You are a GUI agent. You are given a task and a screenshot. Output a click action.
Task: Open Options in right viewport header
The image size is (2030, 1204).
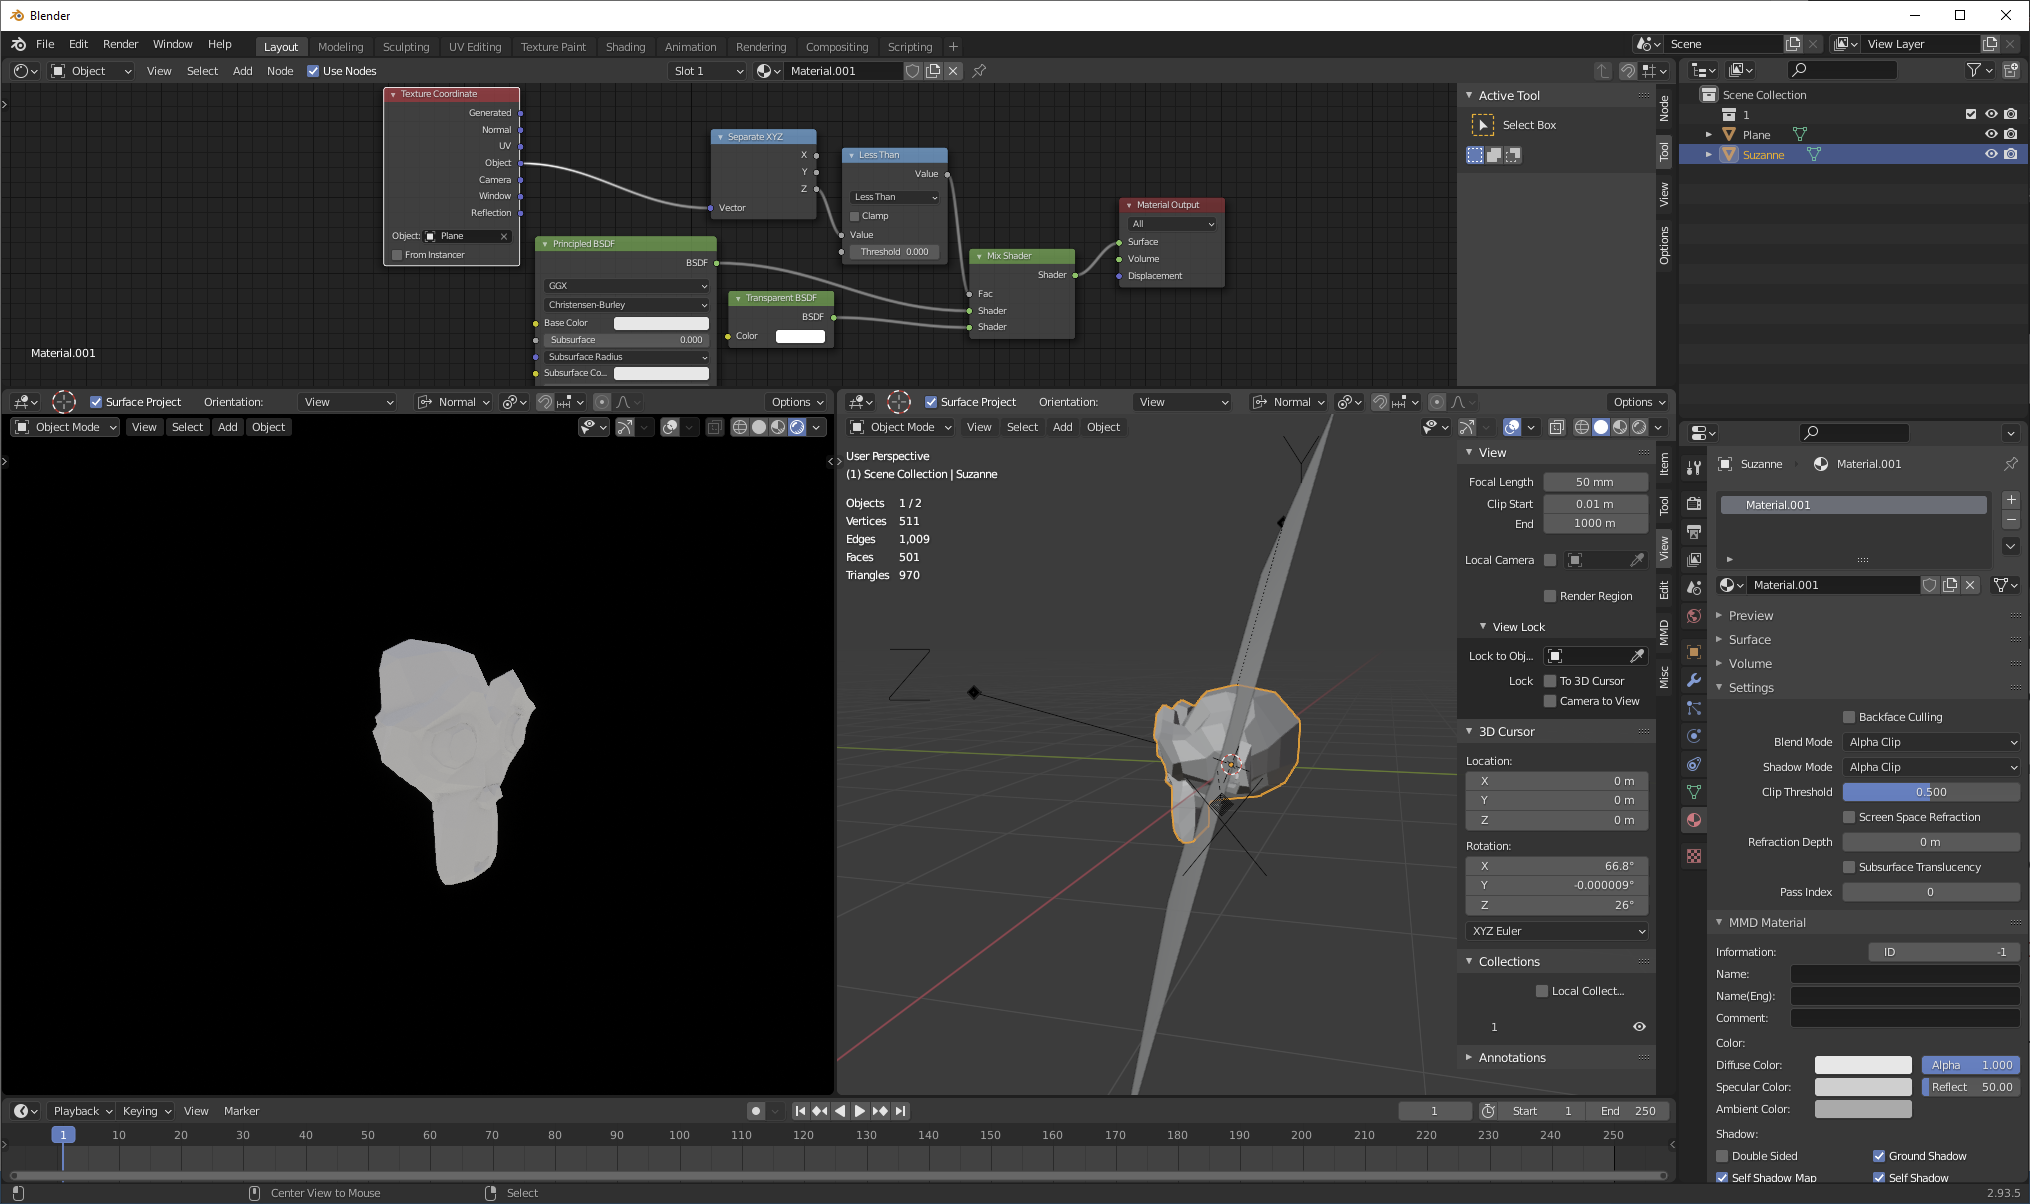coord(1639,402)
